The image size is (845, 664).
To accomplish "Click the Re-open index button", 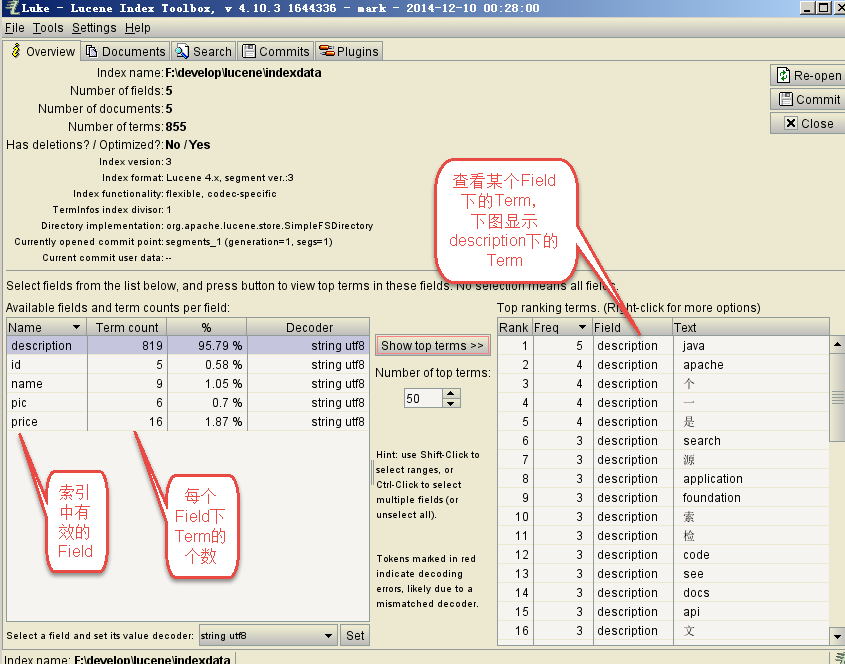I will pyautogui.click(x=807, y=75).
